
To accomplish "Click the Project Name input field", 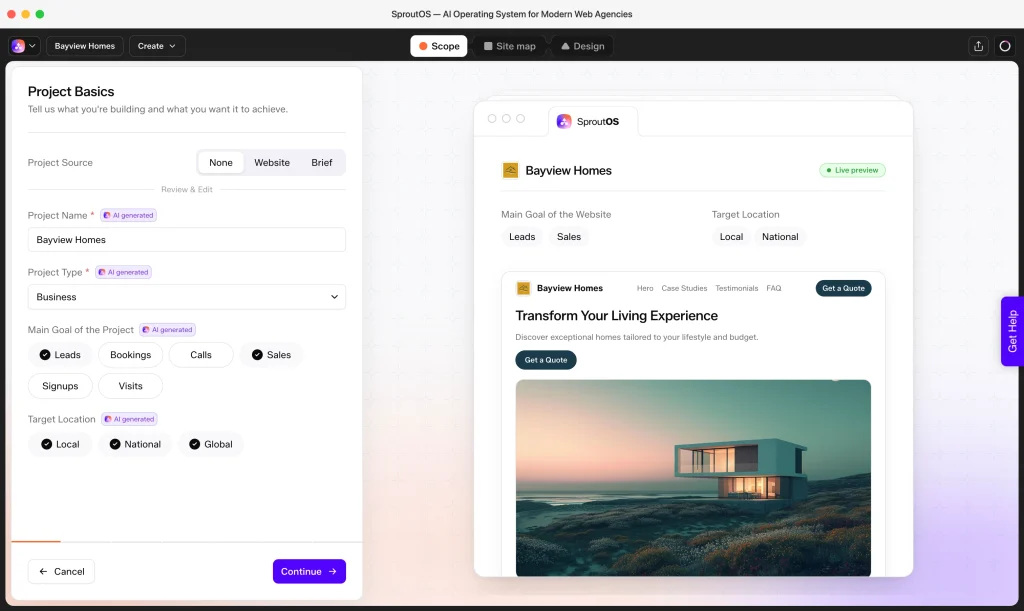I will coord(187,240).
